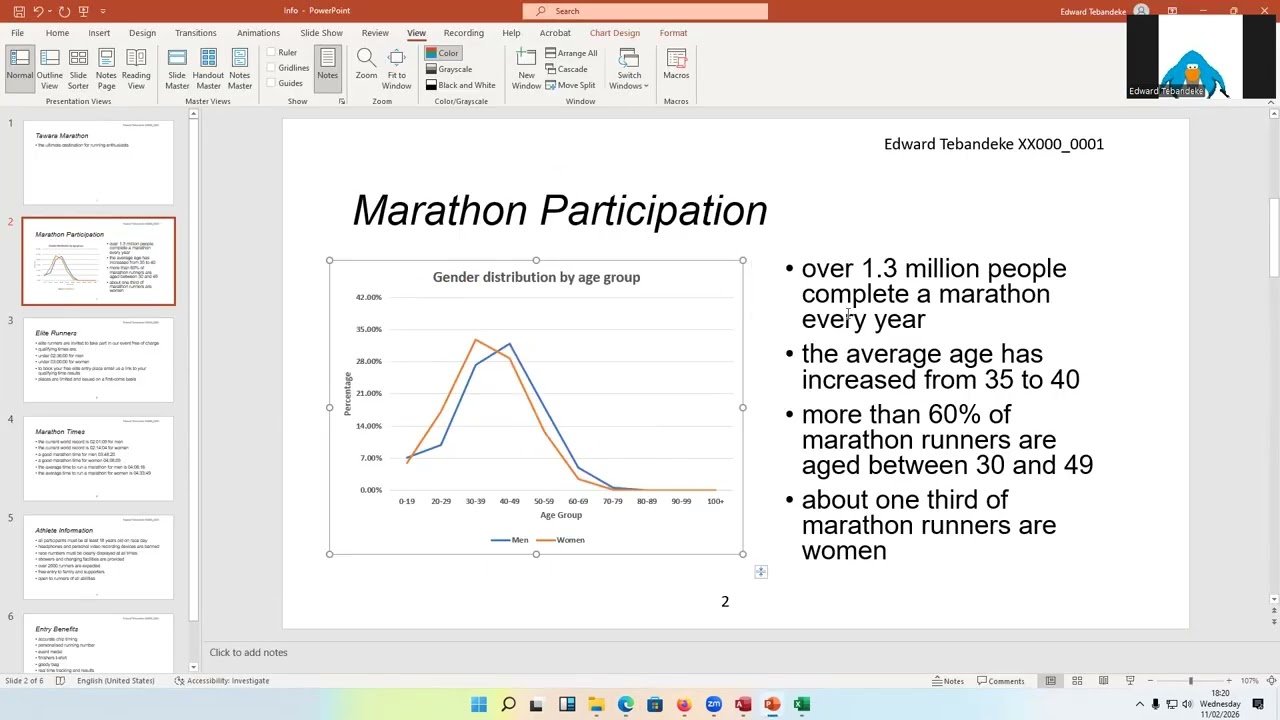Open the Chart Design tab
The image size is (1280, 720).
[614, 33]
